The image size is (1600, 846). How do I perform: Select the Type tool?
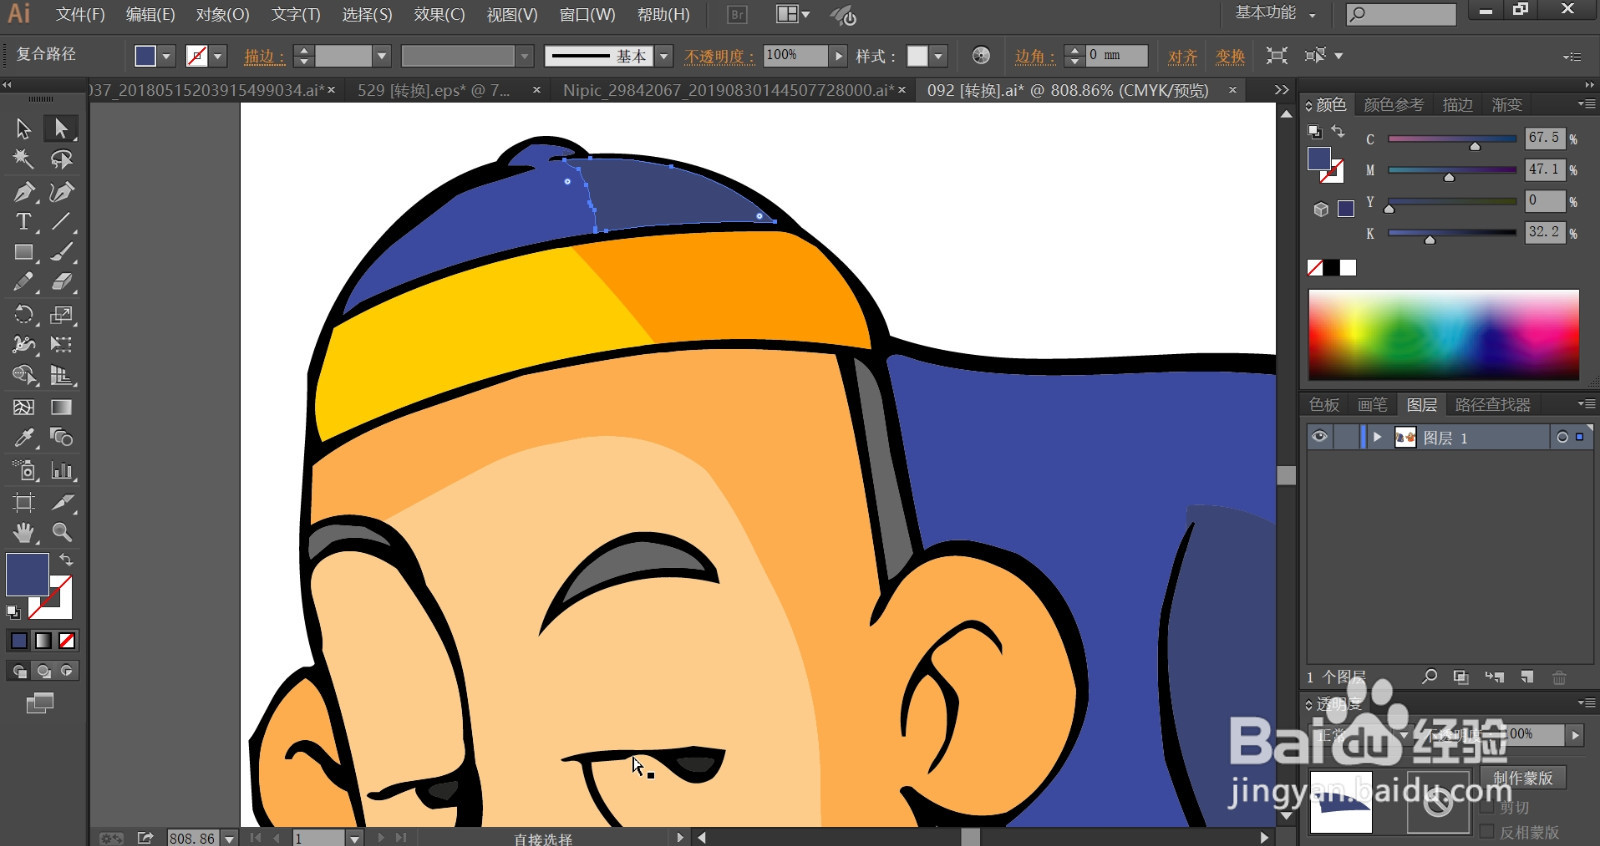pos(23,222)
